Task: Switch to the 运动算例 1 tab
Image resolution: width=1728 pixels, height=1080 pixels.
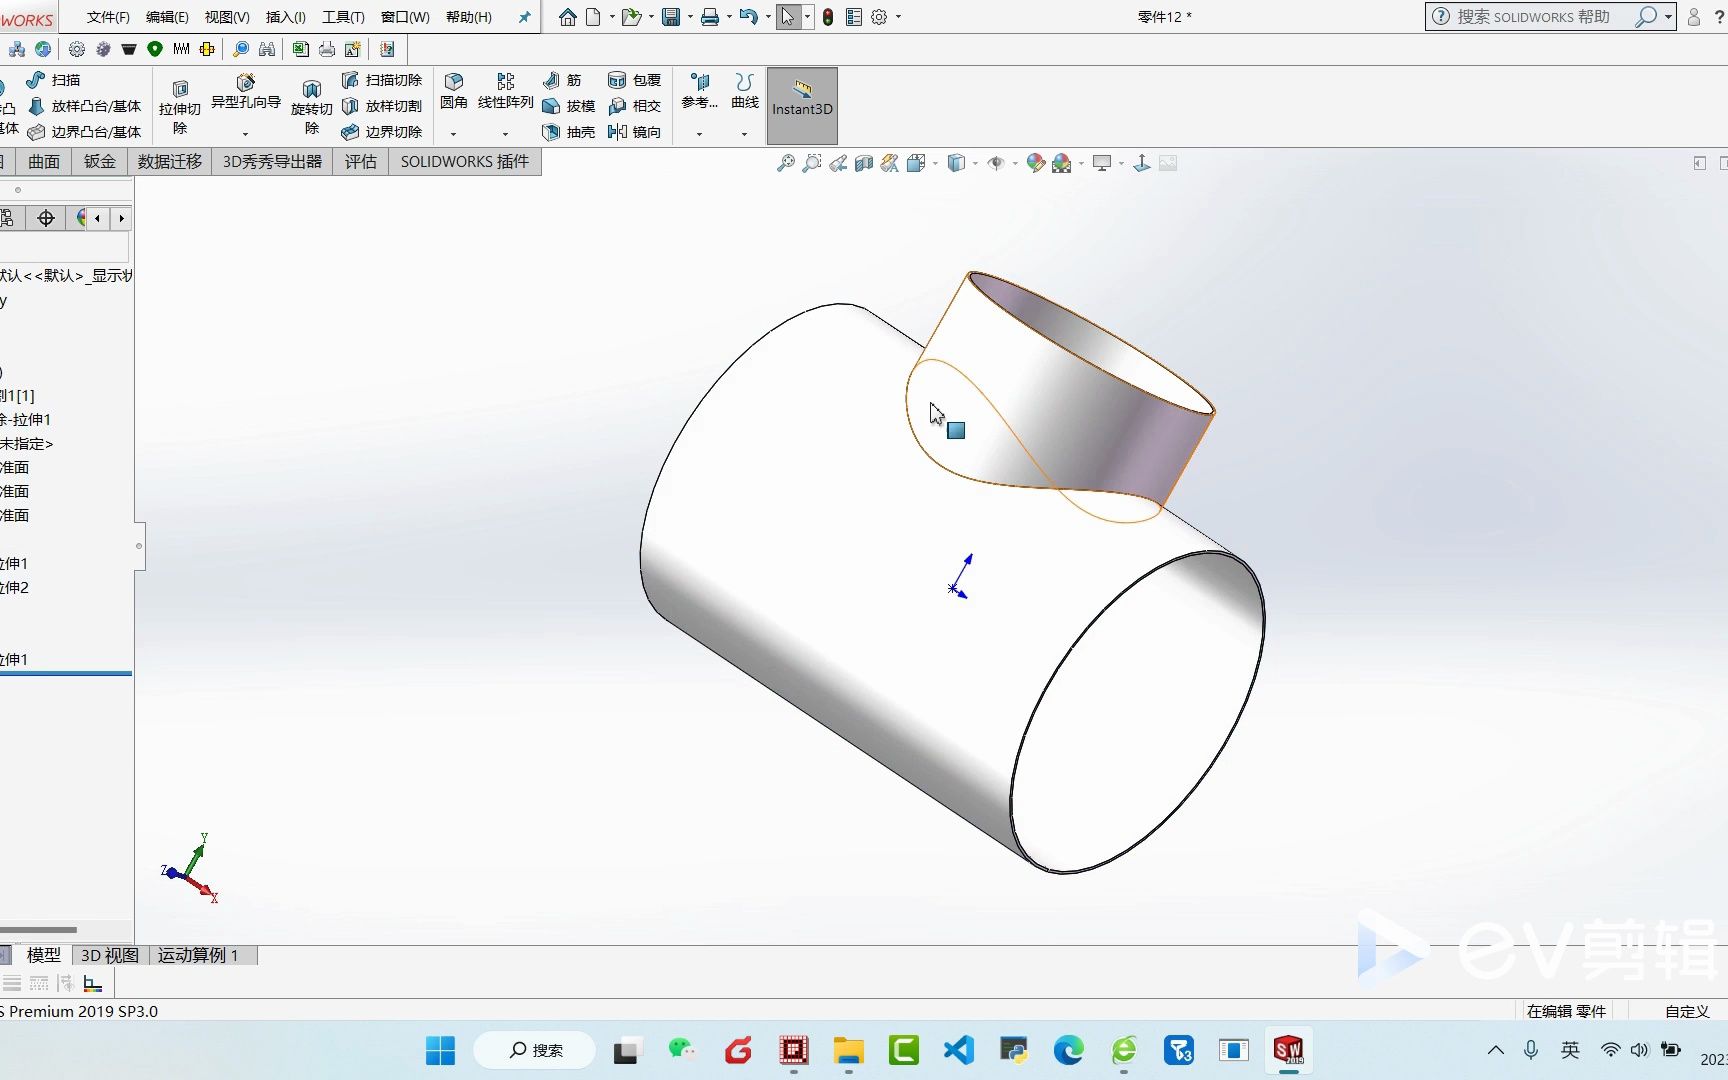Action: (x=198, y=955)
